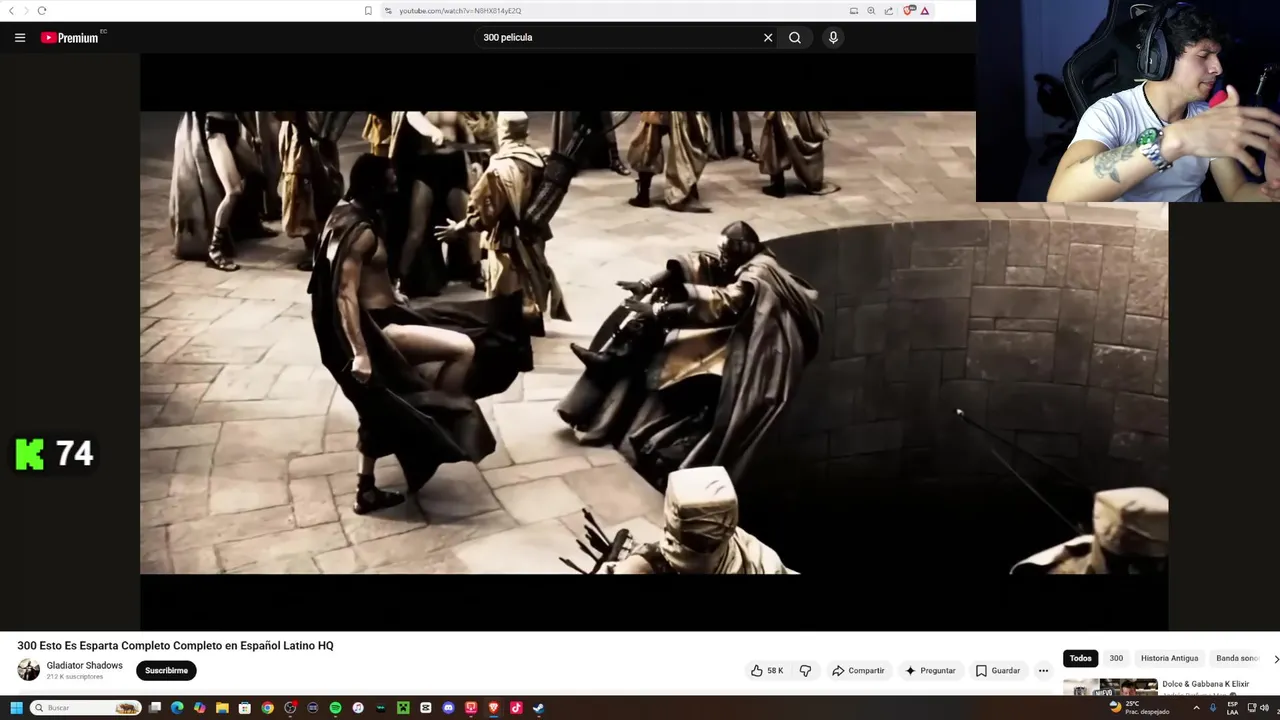The width and height of the screenshot is (1280, 720).
Task: Click the share icon in address bar
Action: point(889,11)
